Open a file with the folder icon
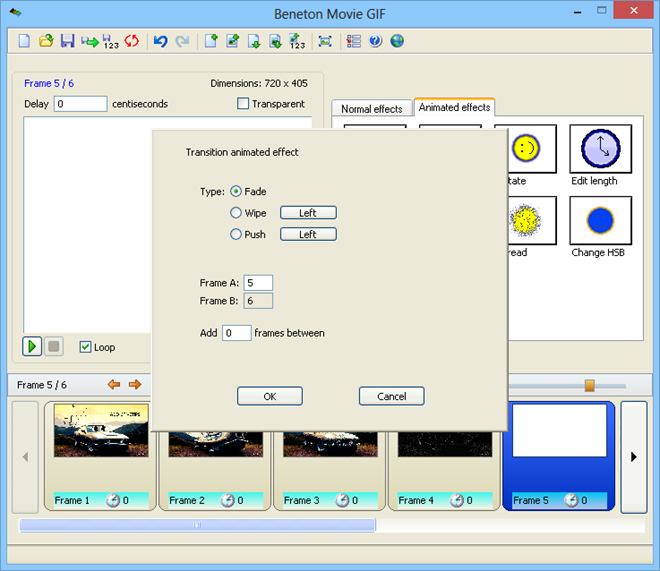The height and width of the screenshot is (571, 660). pyautogui.click(x=46, y=41)
